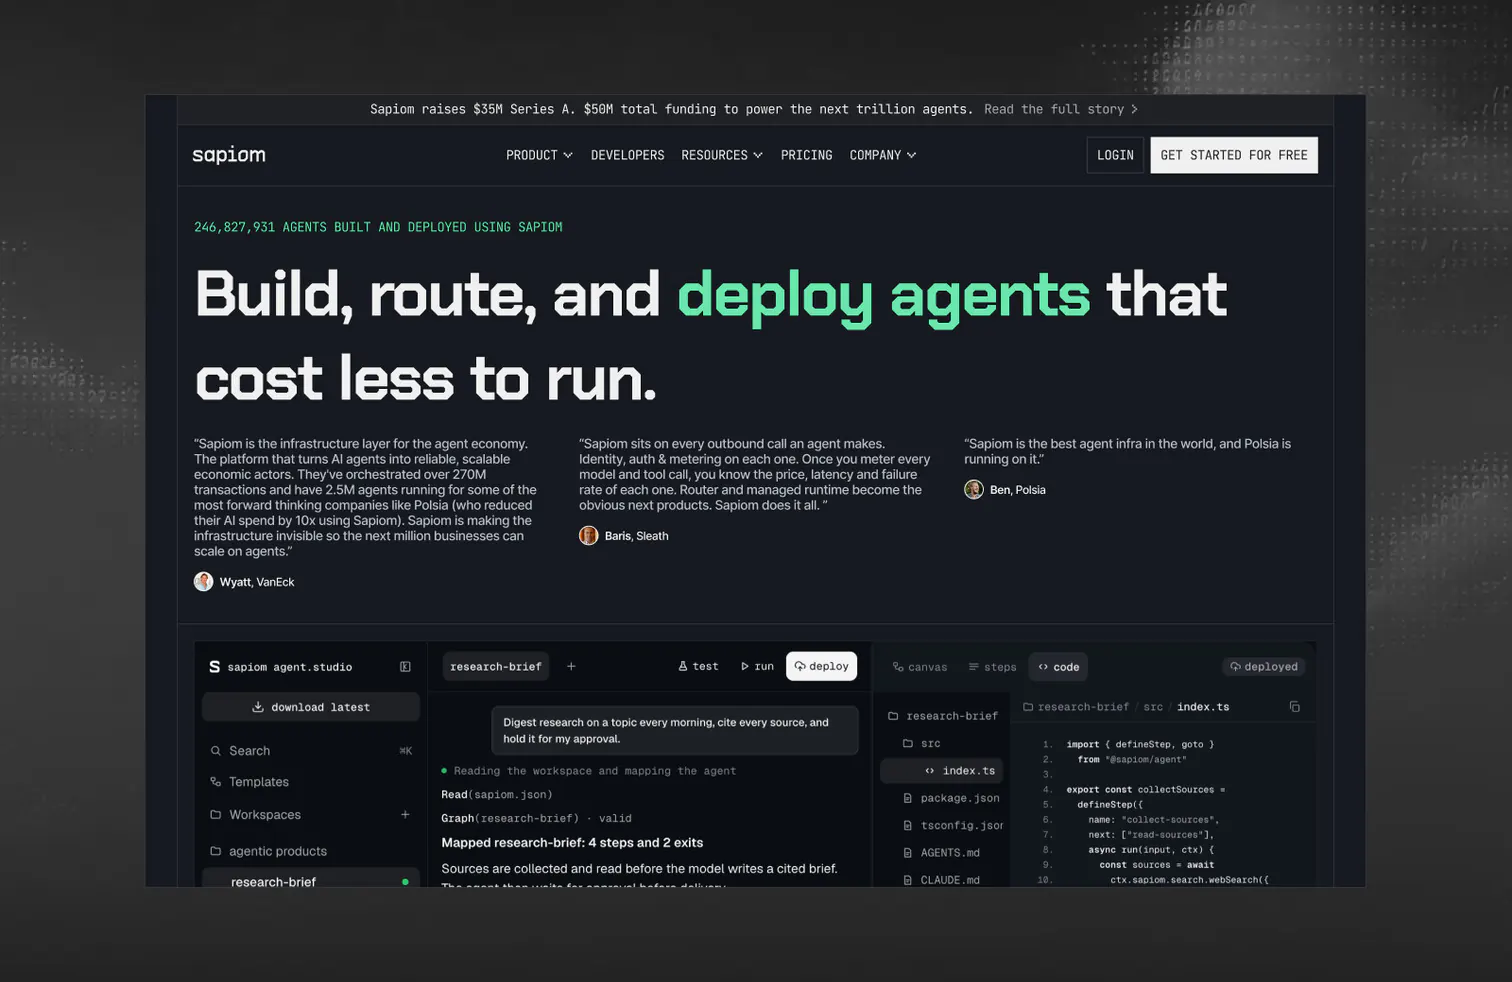The image size is (1512, 982).
Task: Select index.ts in the file tree
Action: tap(942, 771)
